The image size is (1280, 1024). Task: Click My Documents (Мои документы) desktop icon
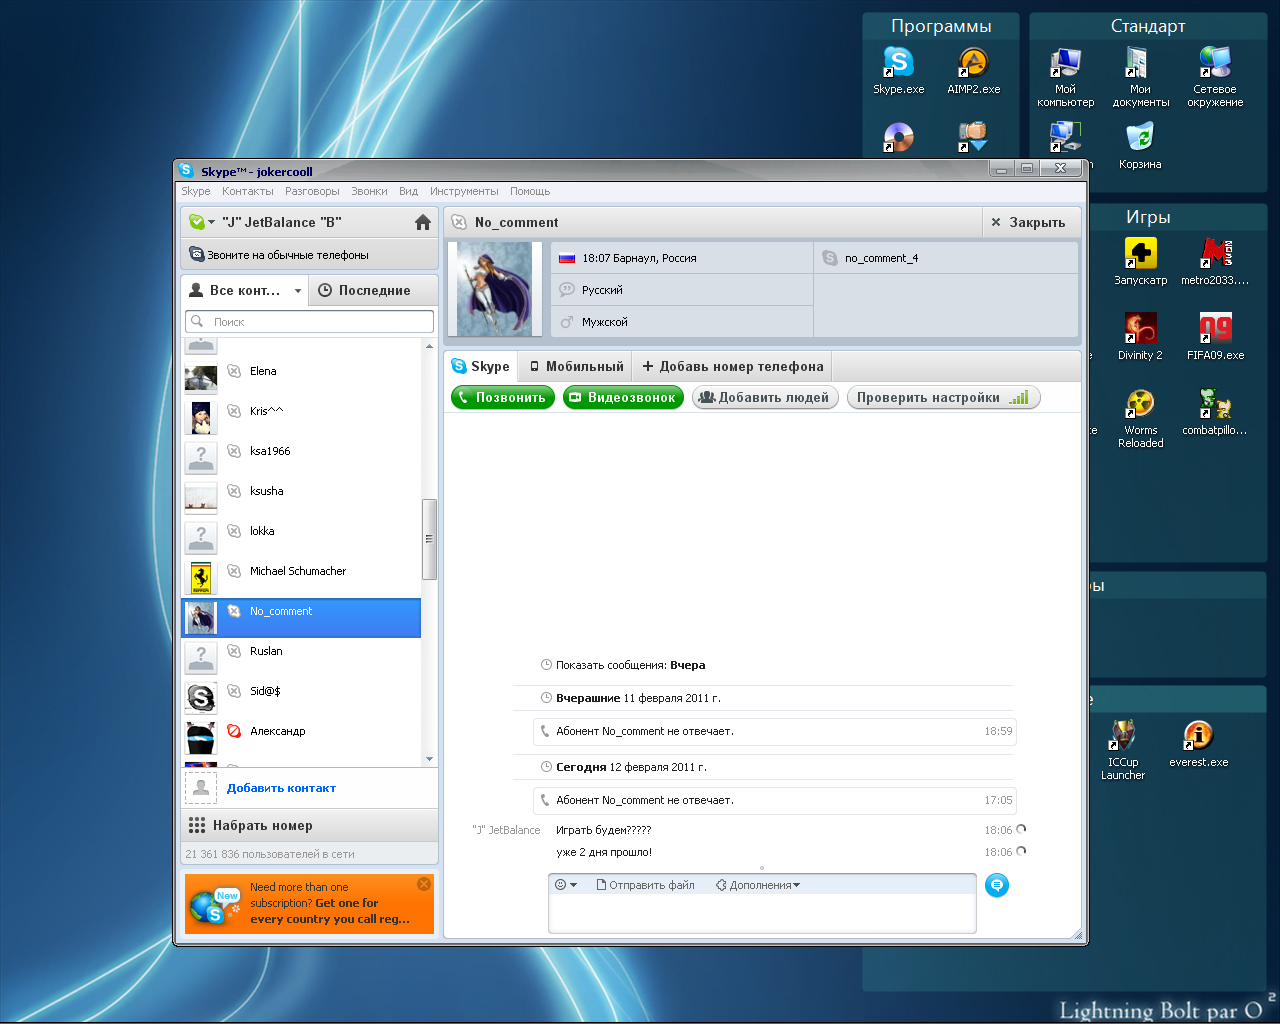1140,77
